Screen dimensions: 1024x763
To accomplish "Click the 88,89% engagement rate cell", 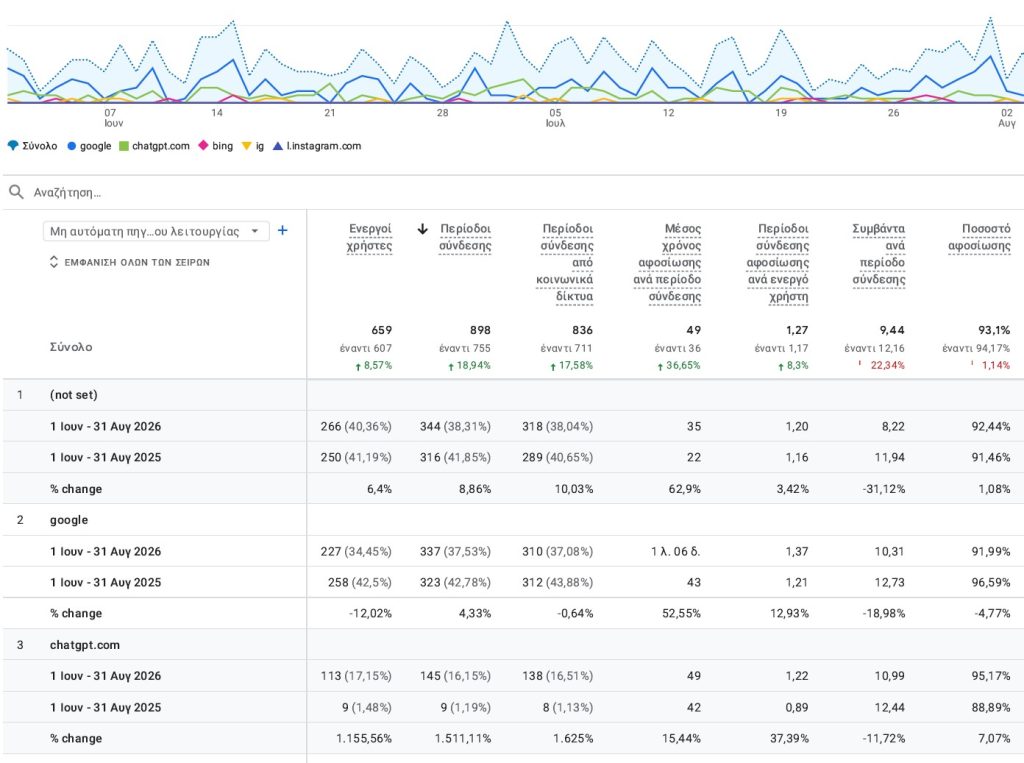I will (x=991, y=707).
